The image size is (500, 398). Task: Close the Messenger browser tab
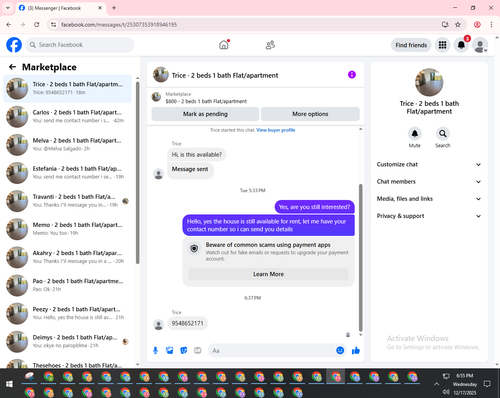100,8
